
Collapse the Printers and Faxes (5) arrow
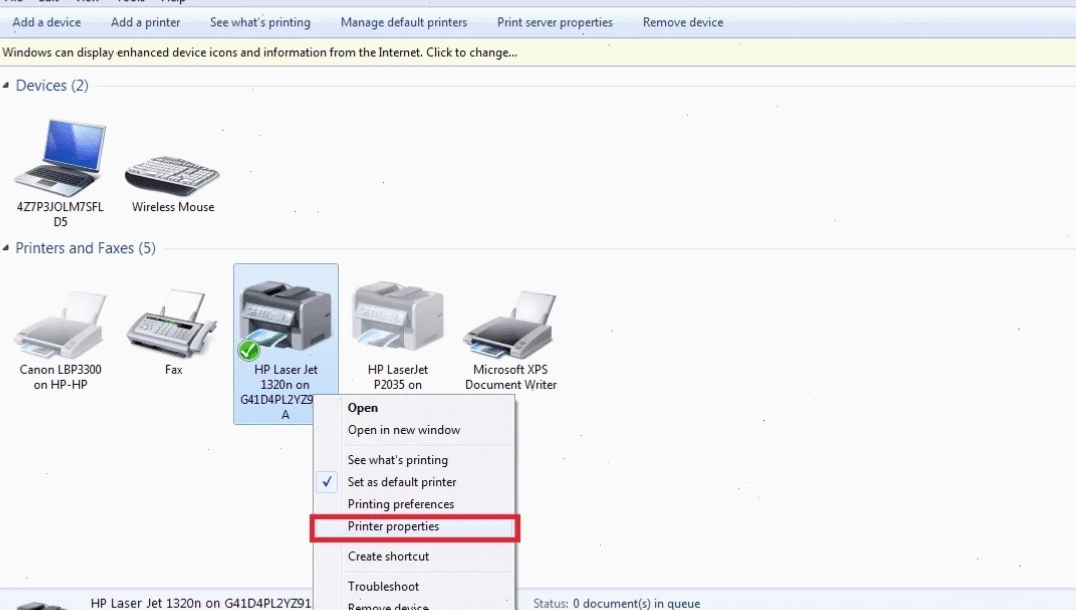pos(6,248)
